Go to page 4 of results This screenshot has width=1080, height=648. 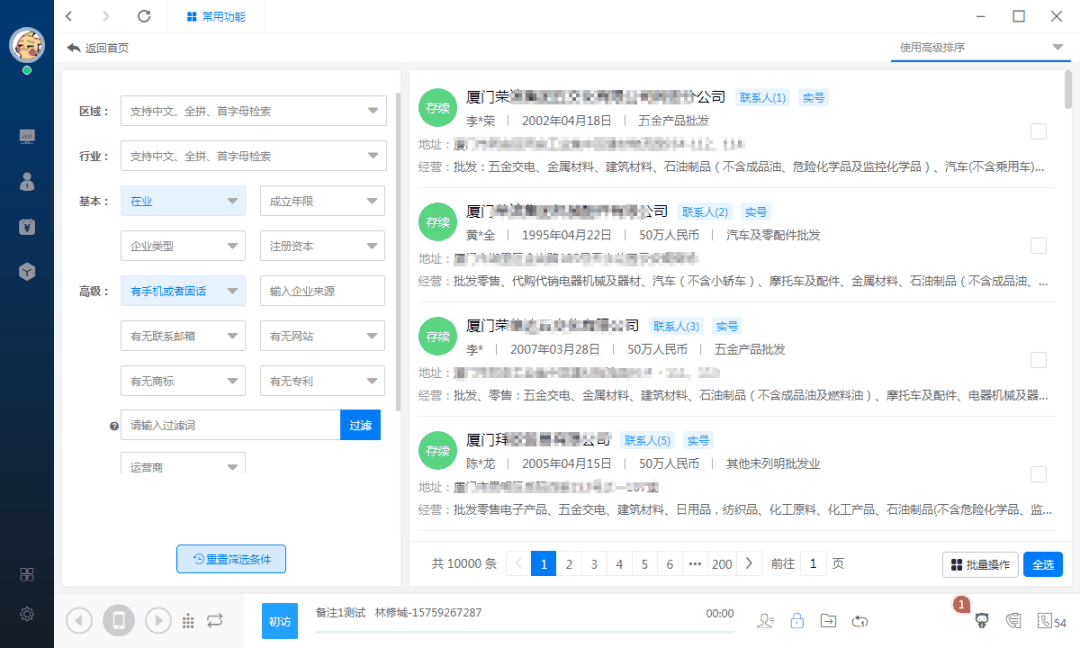pos(619,564)
